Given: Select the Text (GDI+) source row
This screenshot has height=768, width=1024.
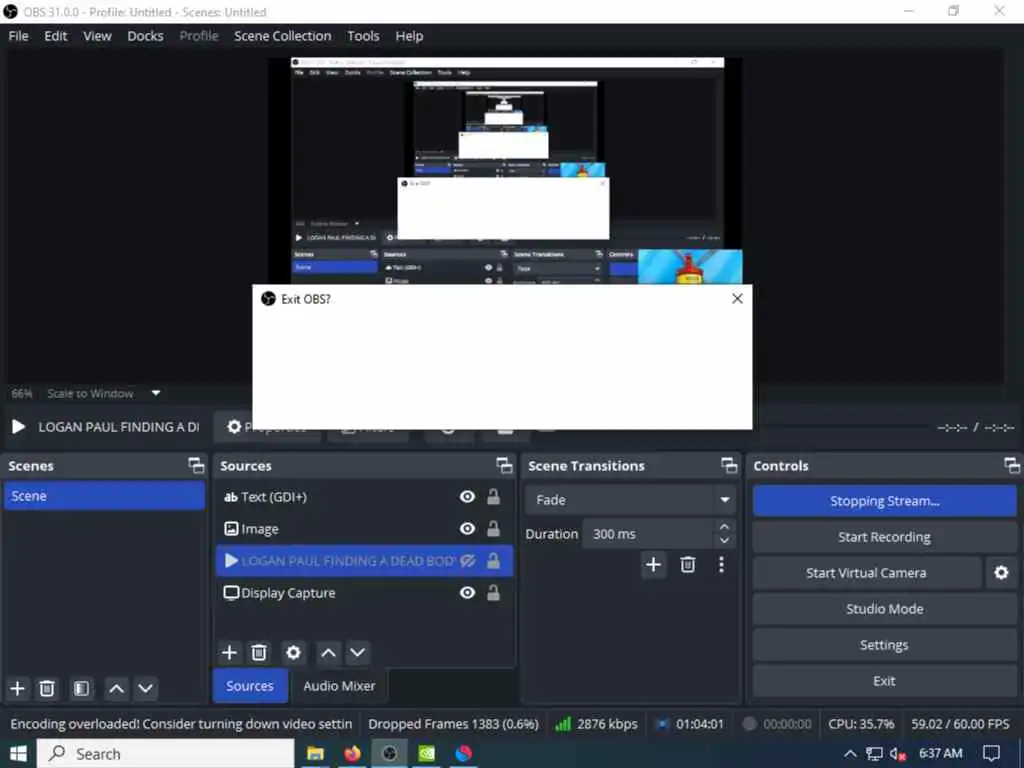Looking at the screenshot, I should pyautogui.click(x=364, y=497).
